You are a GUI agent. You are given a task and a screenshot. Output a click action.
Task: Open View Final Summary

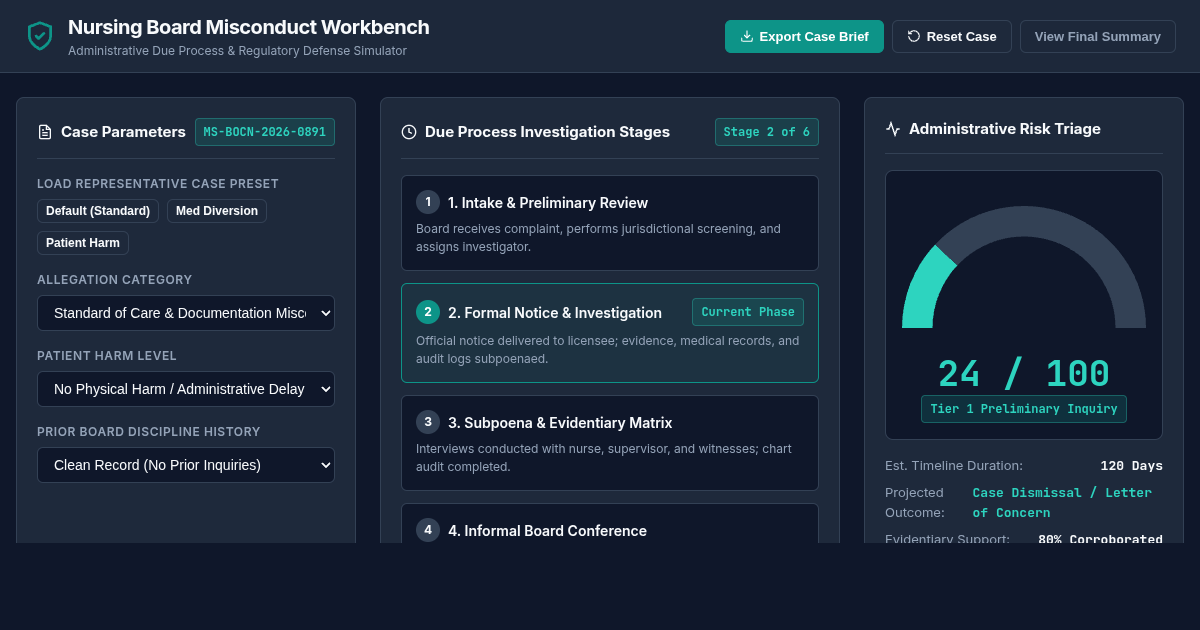1098,36
